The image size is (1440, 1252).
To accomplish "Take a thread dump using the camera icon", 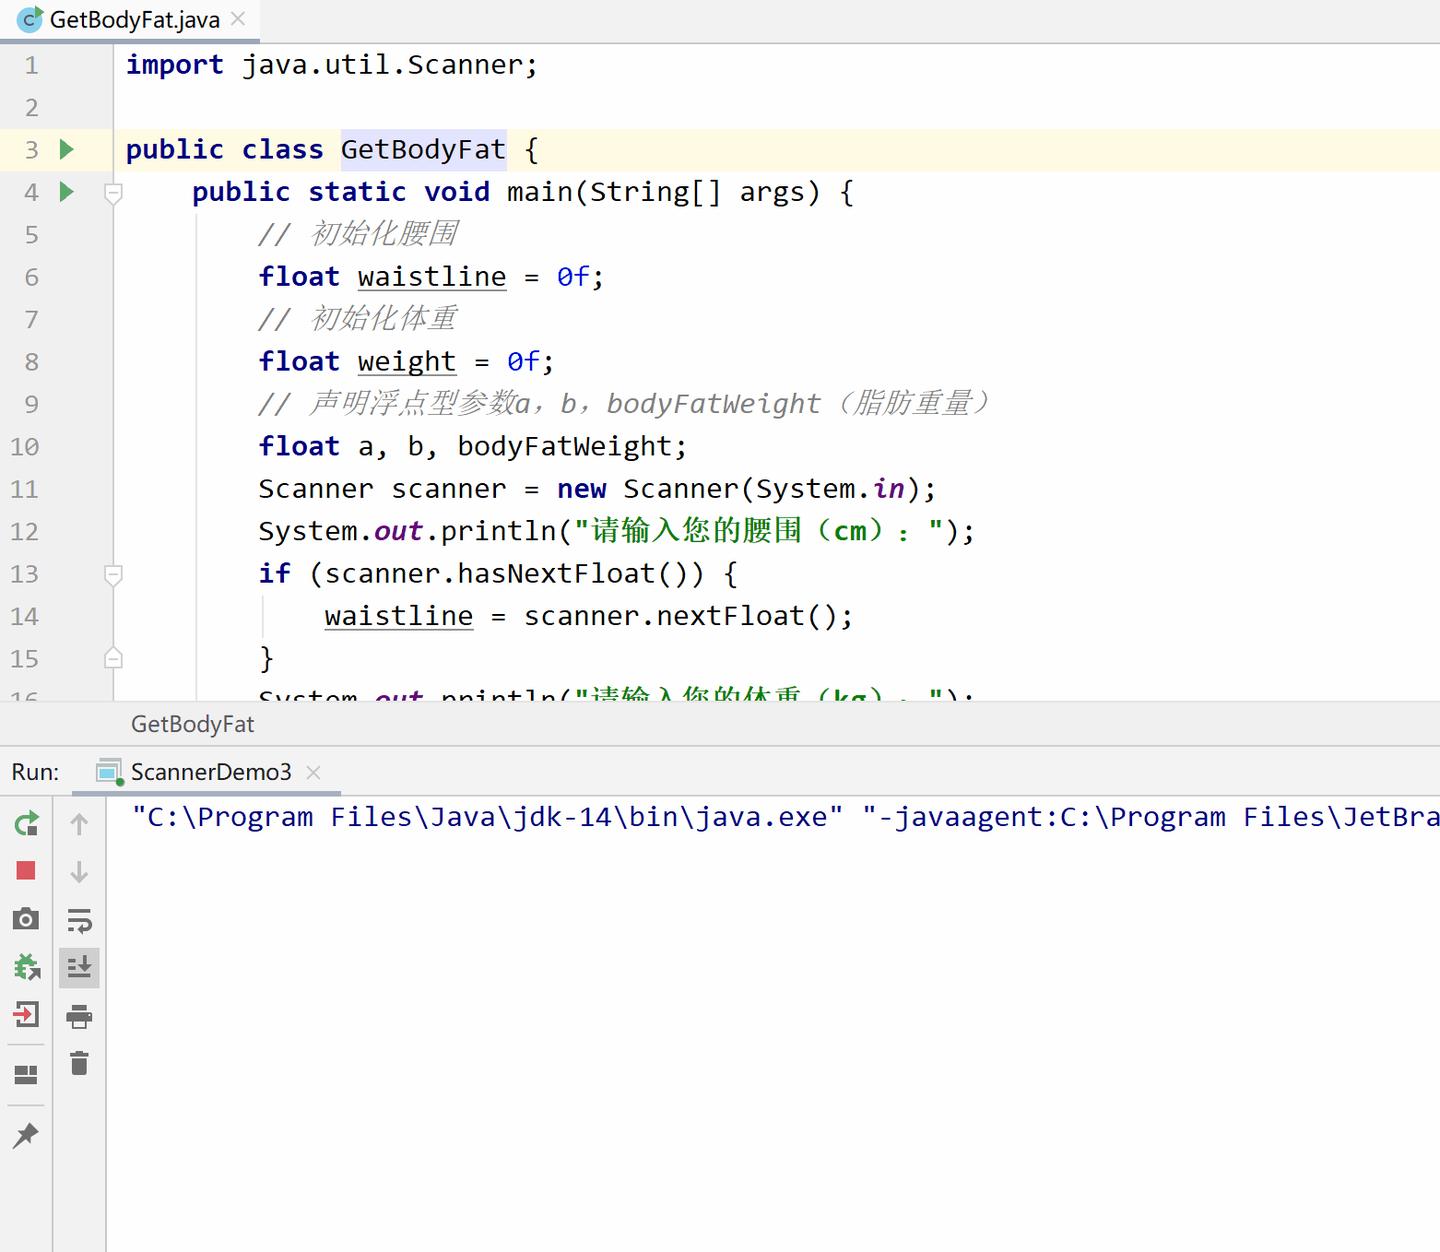I will (x=27, y=917).
